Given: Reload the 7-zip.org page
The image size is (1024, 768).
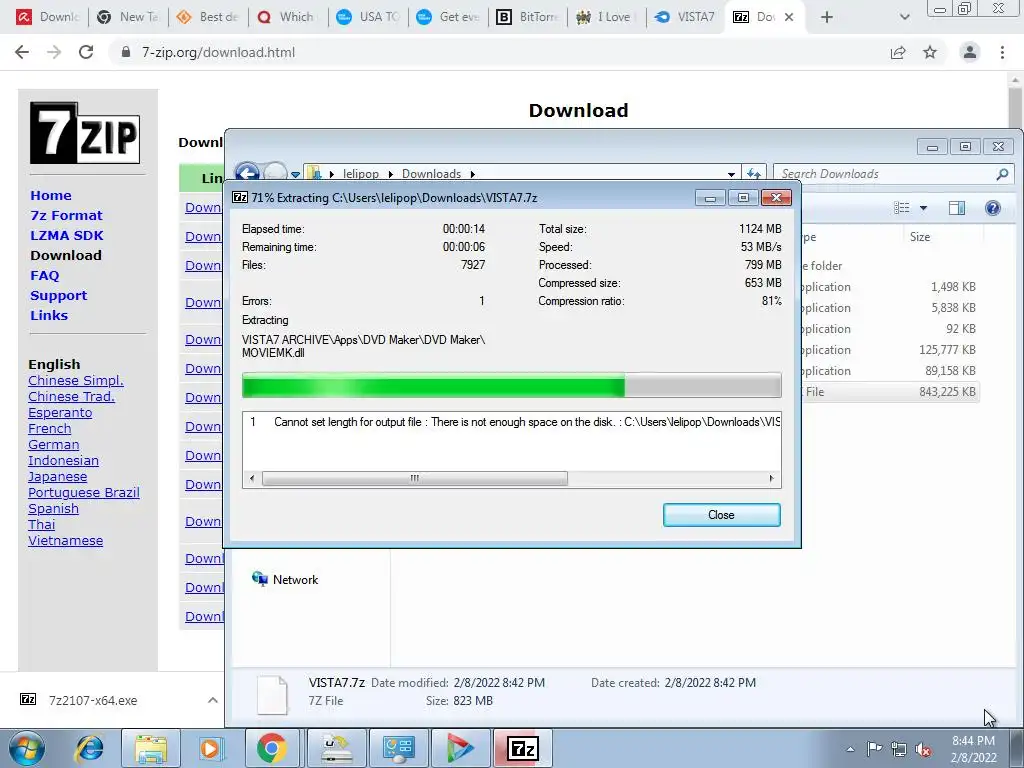Looking at the screenshot, I should (86, 52).
